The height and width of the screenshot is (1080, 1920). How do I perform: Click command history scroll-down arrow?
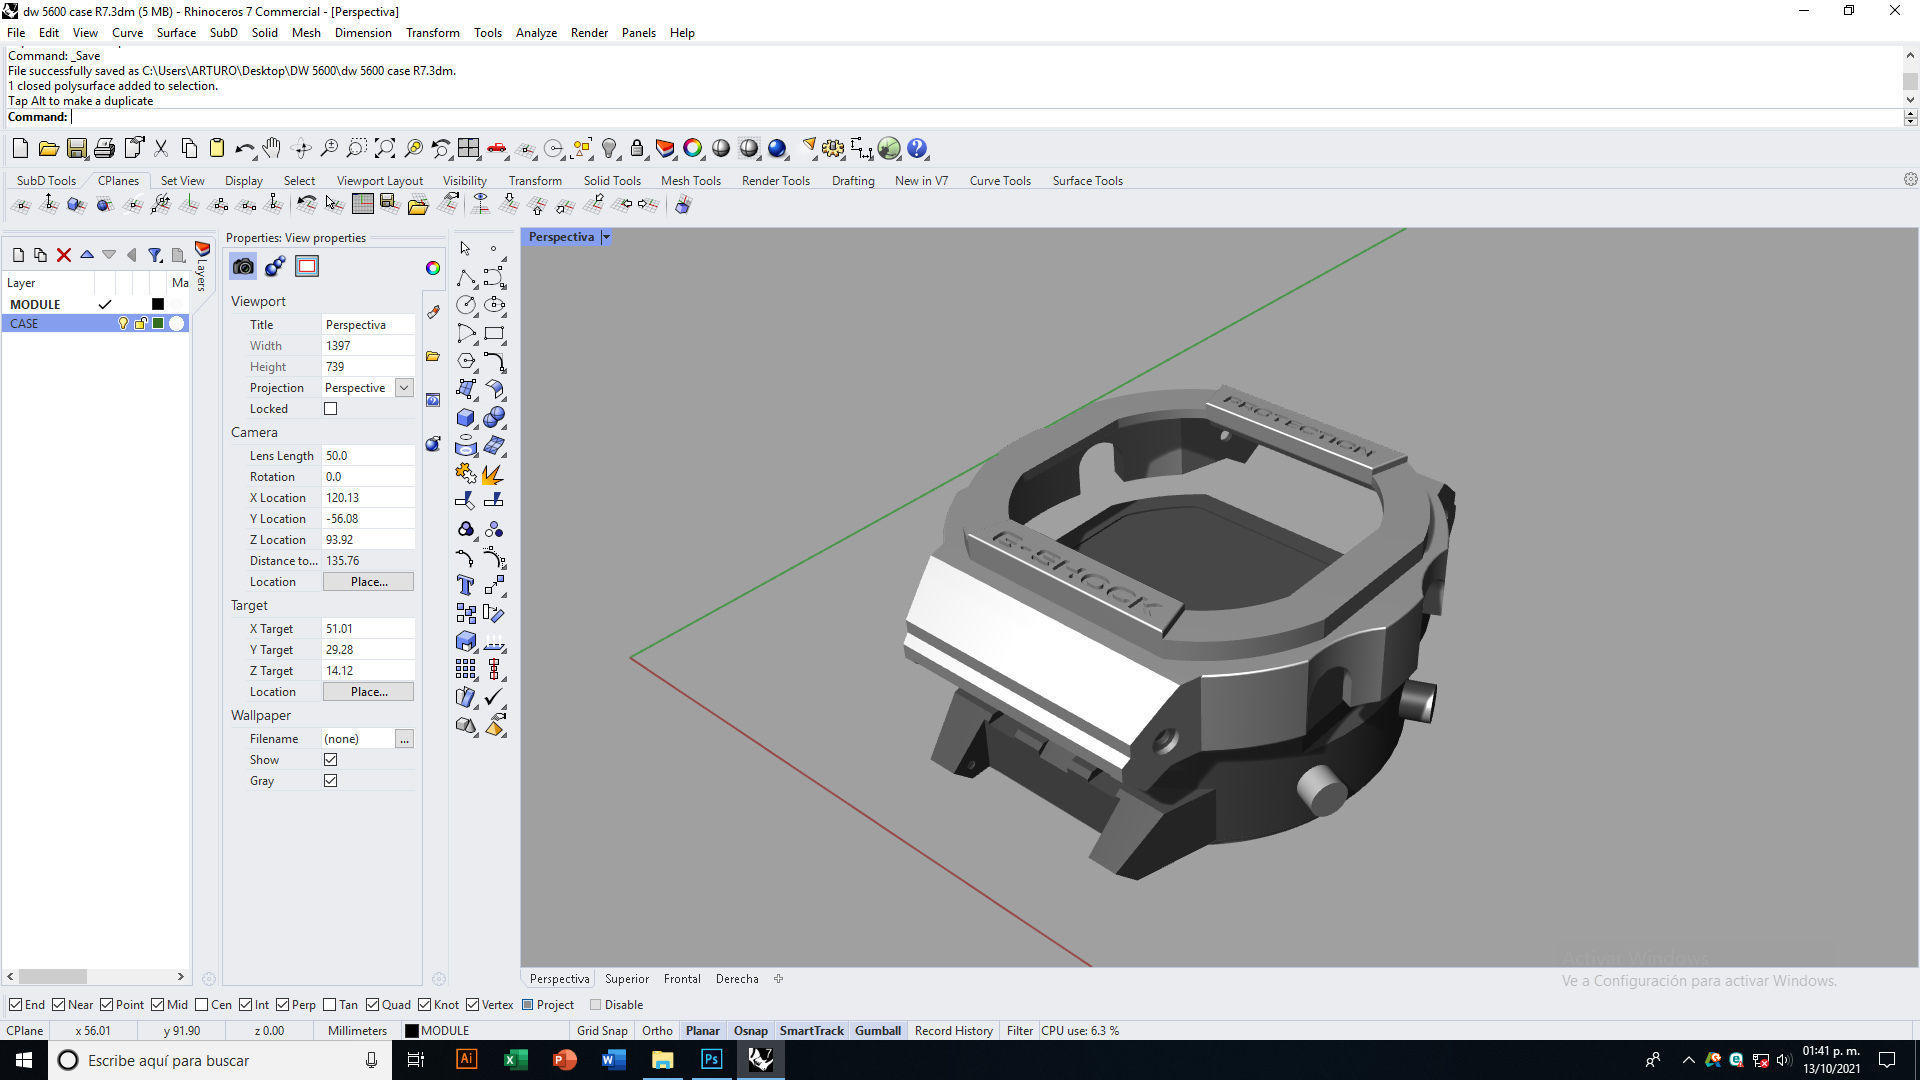click(x=1910, y=100)
